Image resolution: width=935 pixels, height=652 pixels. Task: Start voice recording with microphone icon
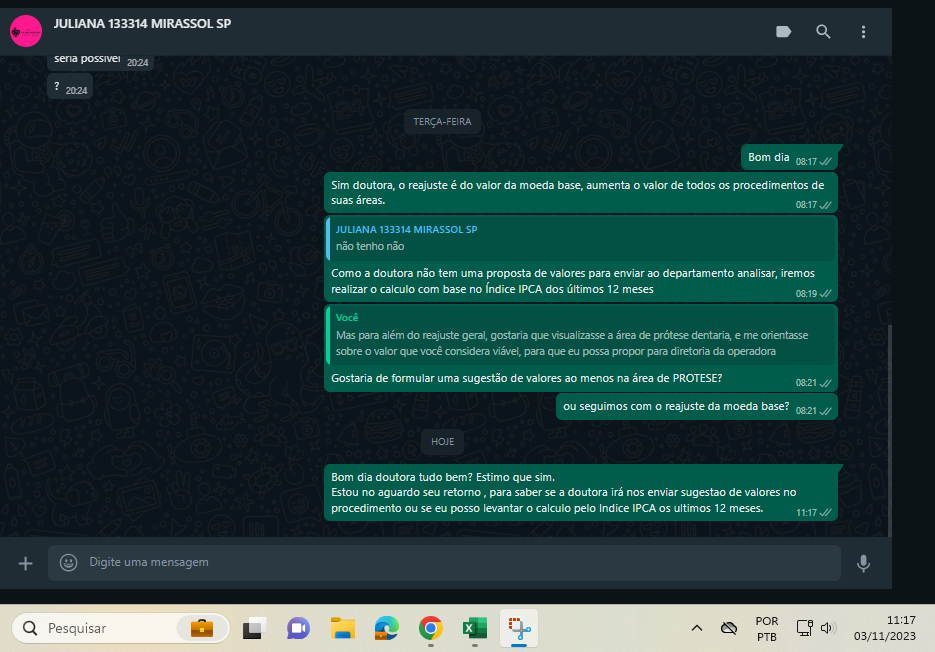863,563
